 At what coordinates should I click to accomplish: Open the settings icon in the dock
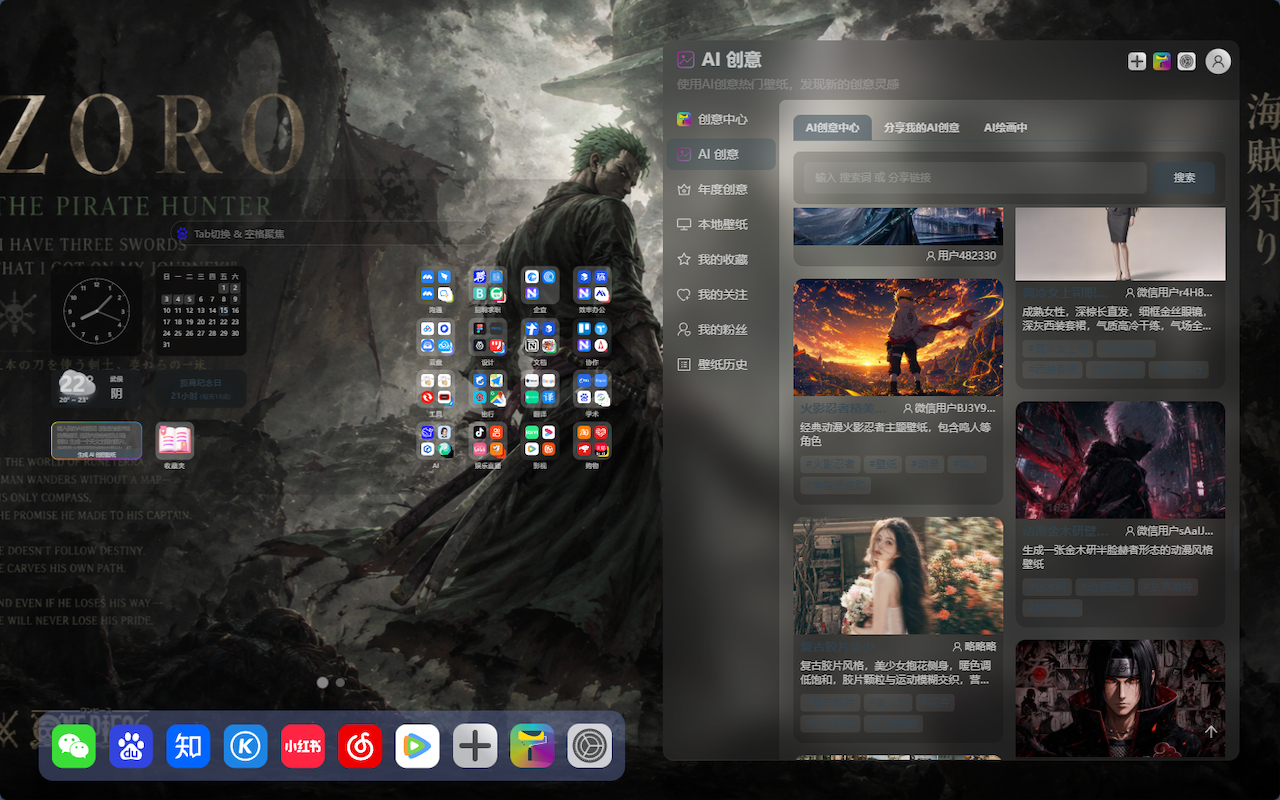[x=589, y=746]
